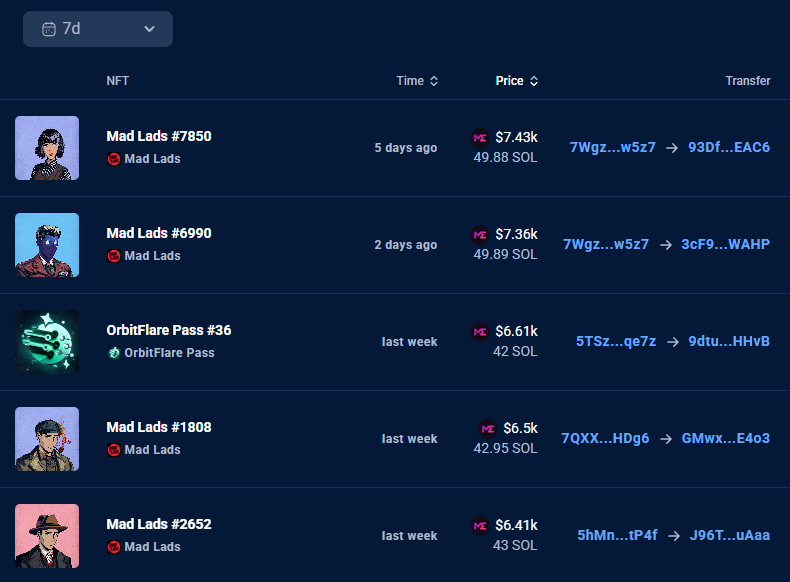Open the 7d time range dropdown
Image resolution: width=790 pixels, height=582 pixels.
coord(98,29)
